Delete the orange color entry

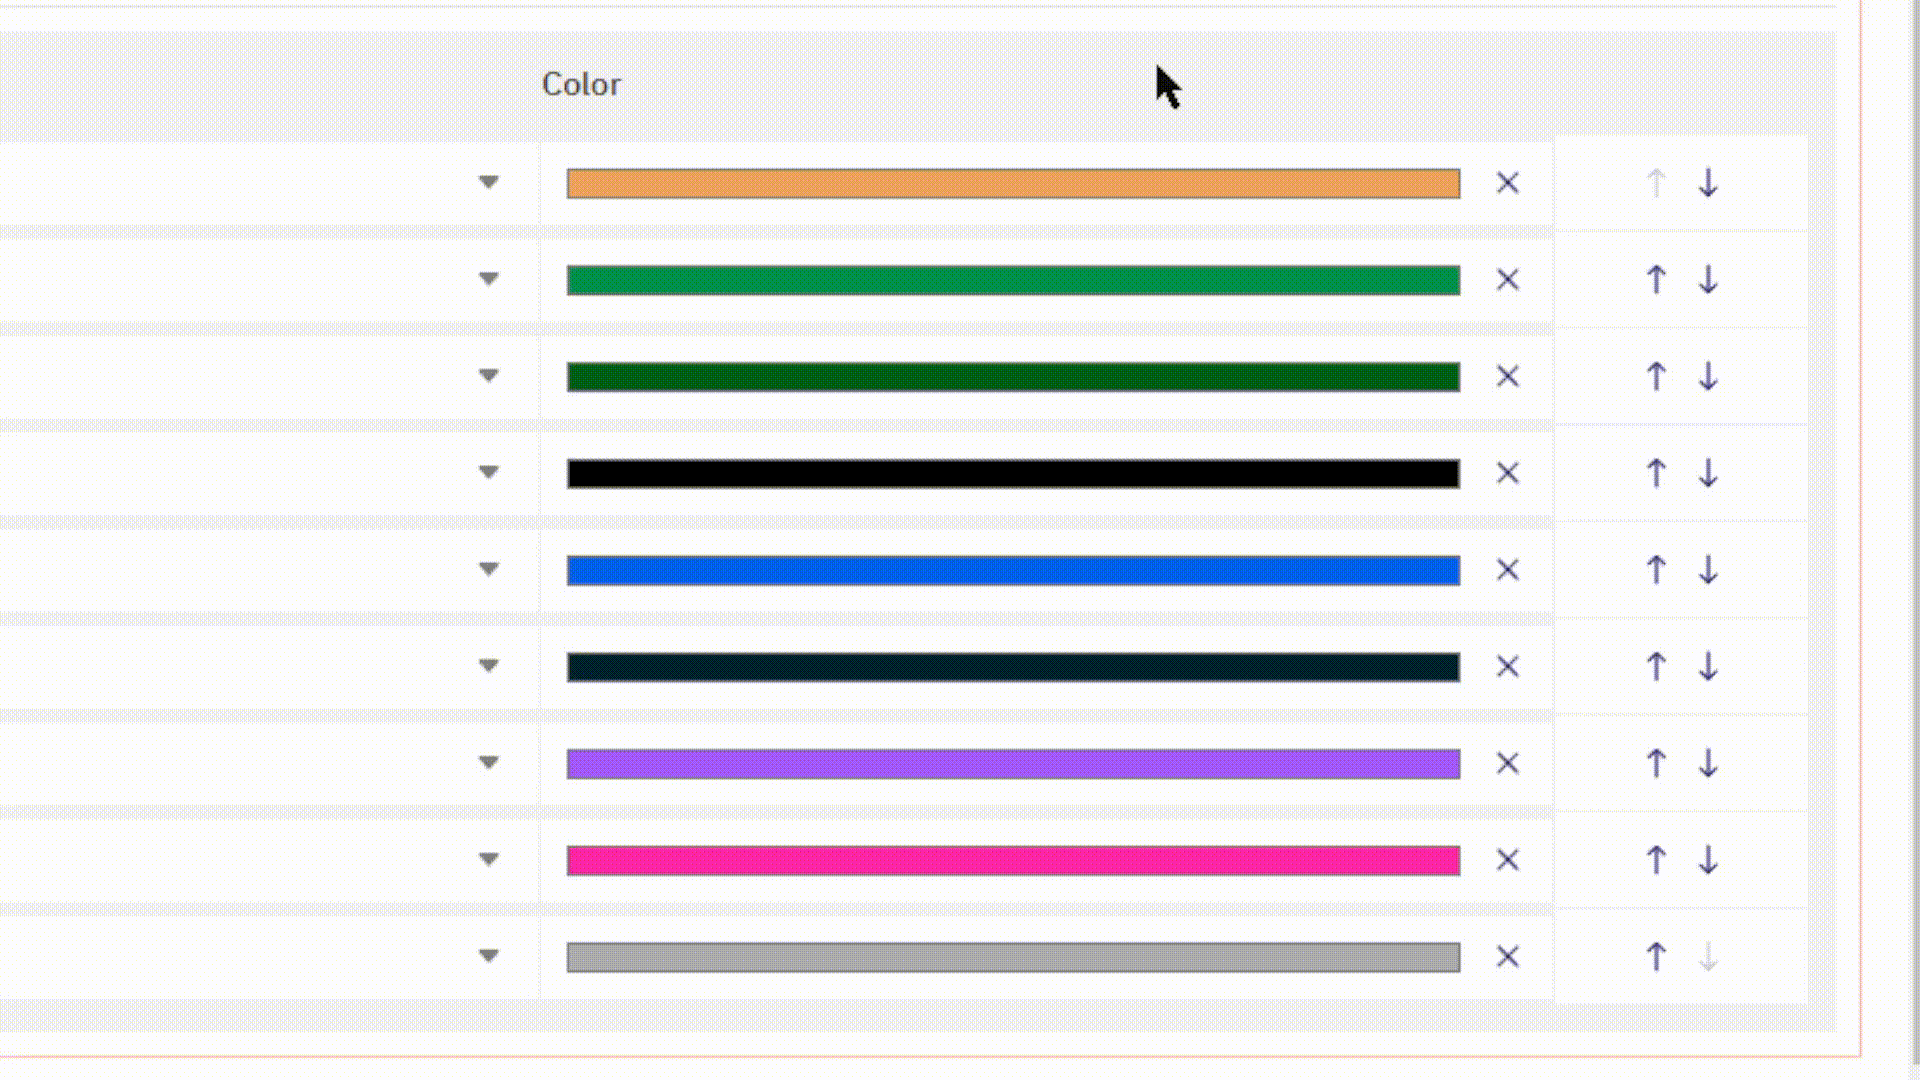coord(1508,184)
